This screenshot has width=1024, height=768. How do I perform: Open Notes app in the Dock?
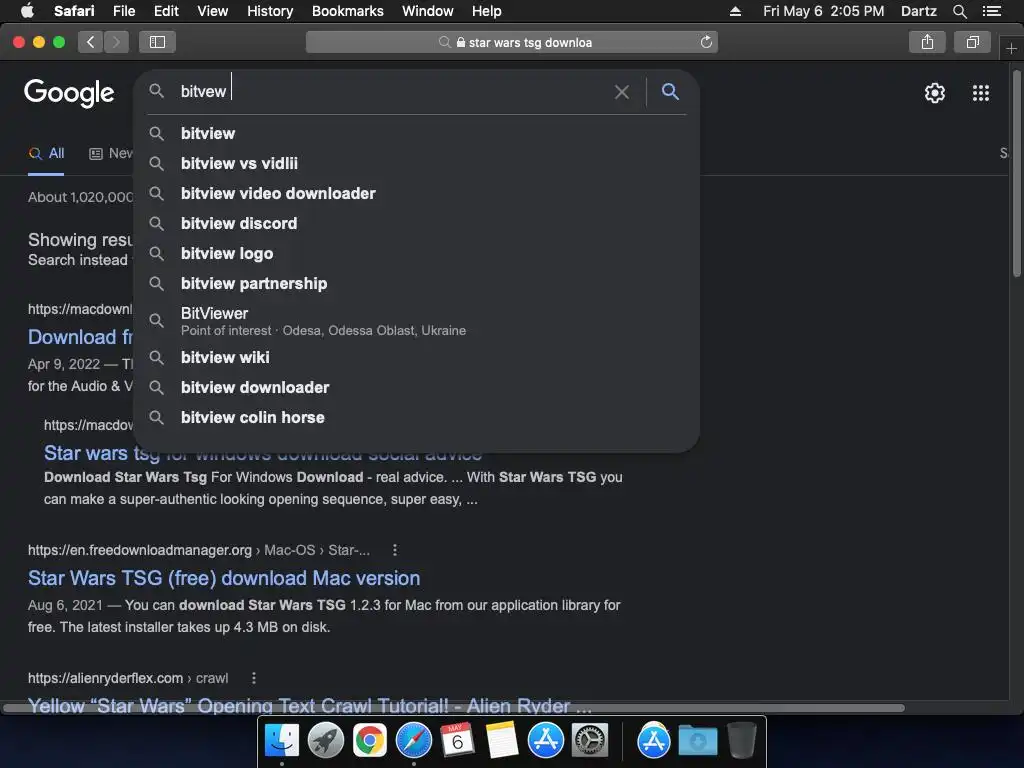[502, 741]
